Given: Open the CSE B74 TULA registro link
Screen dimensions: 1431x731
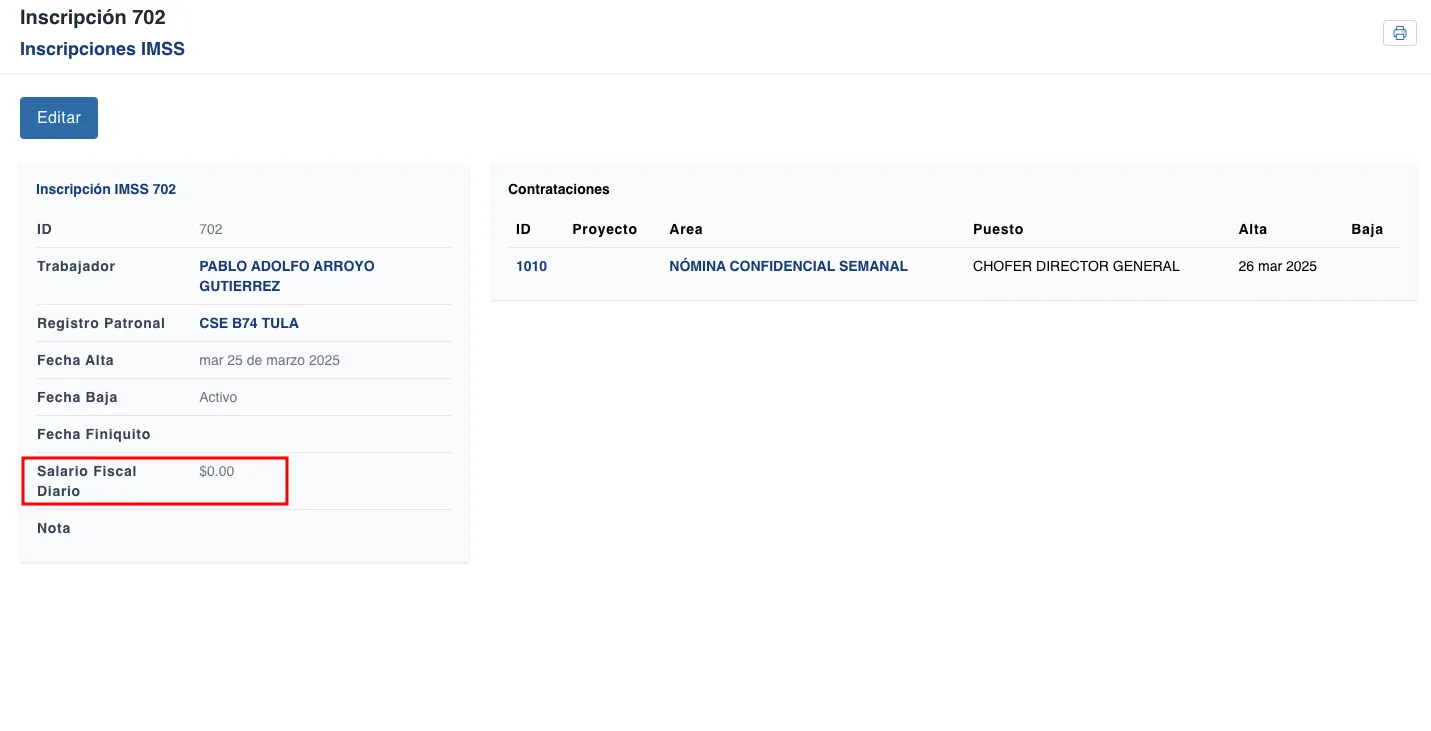Looking at the screenshot, I should [248, 323].
